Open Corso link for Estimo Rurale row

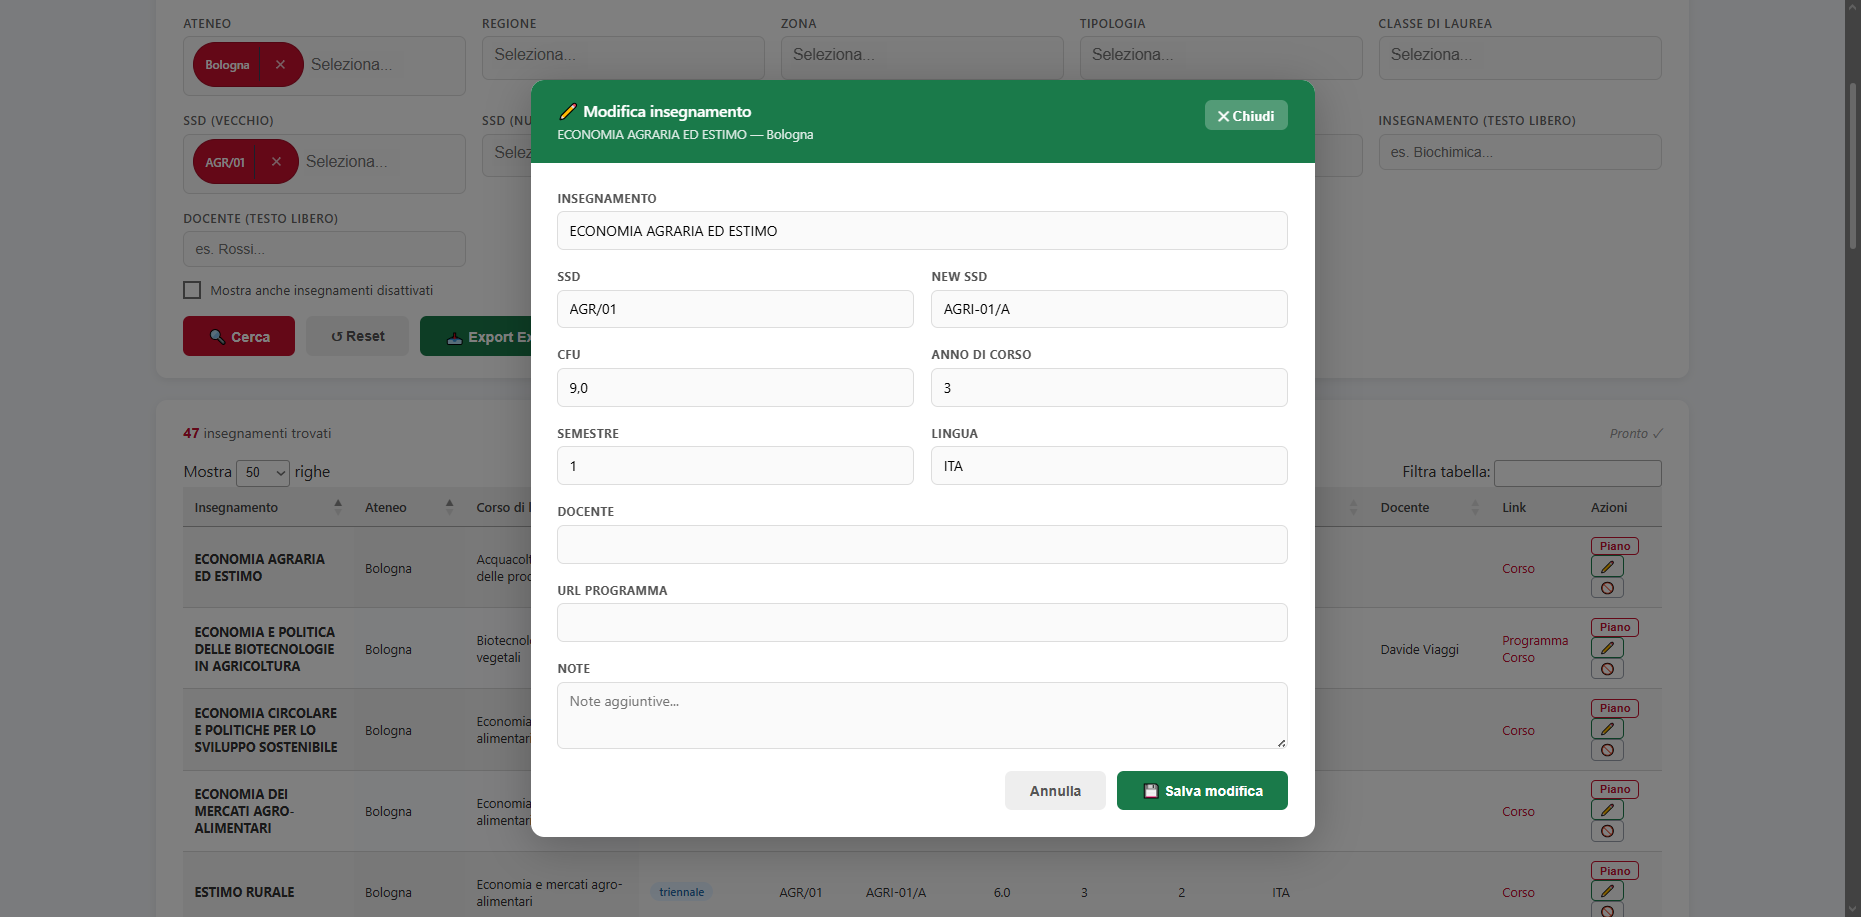pos(1518,893)
